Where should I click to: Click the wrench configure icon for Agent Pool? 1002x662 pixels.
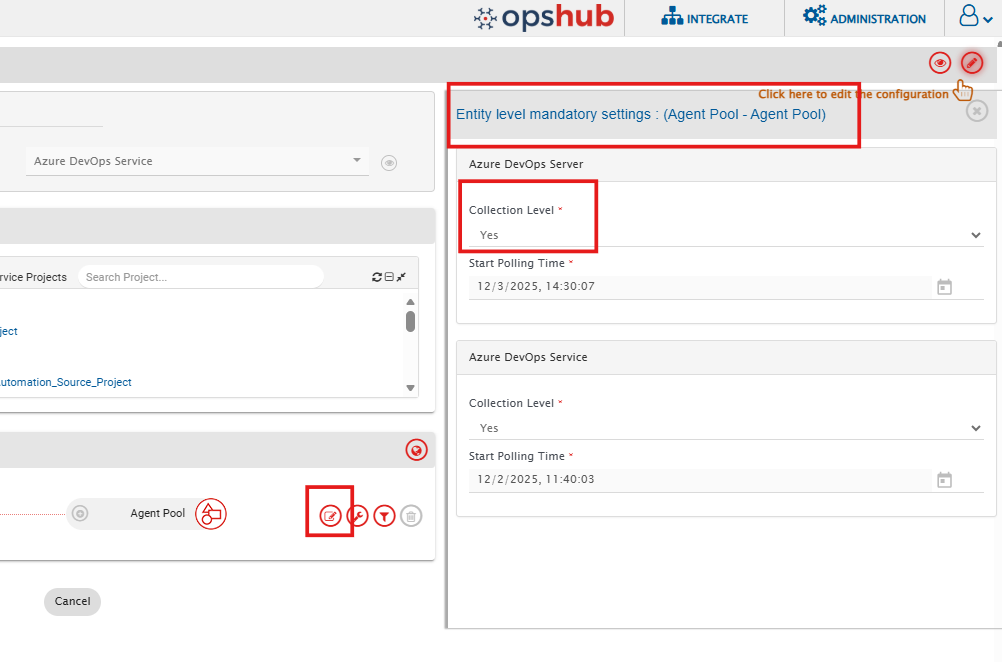[357, 516]
